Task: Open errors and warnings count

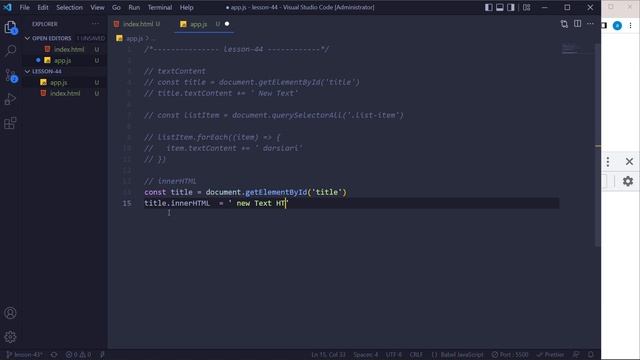Action: [x=78, y=355]
